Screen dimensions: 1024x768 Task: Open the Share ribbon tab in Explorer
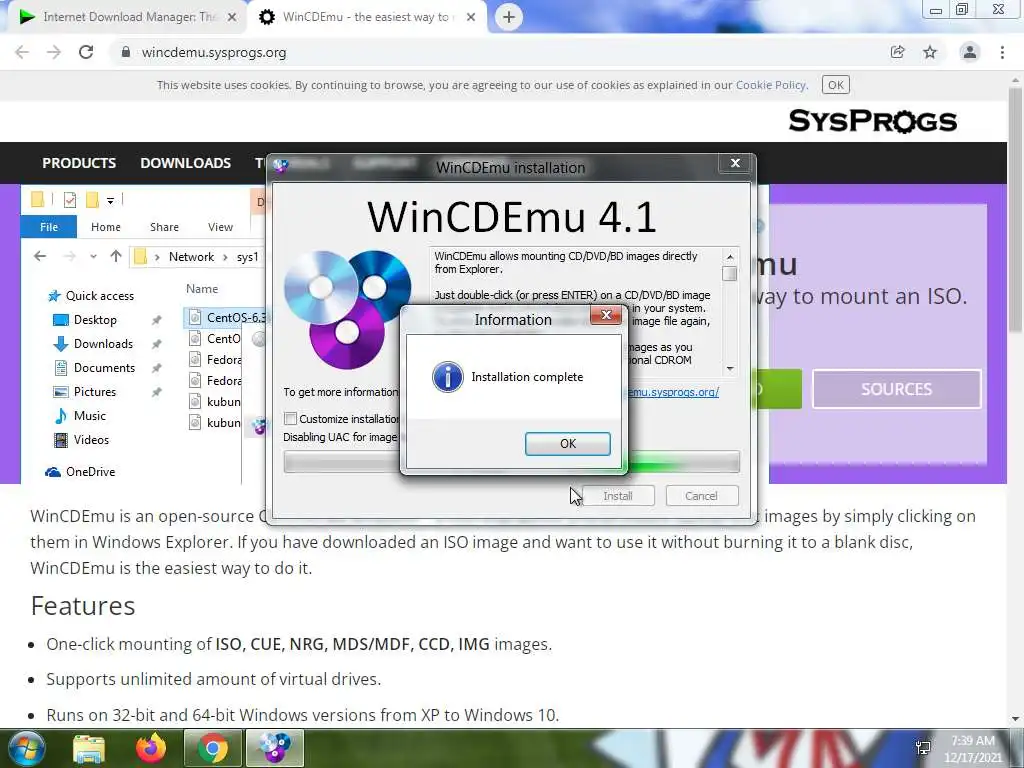[164, 227]
